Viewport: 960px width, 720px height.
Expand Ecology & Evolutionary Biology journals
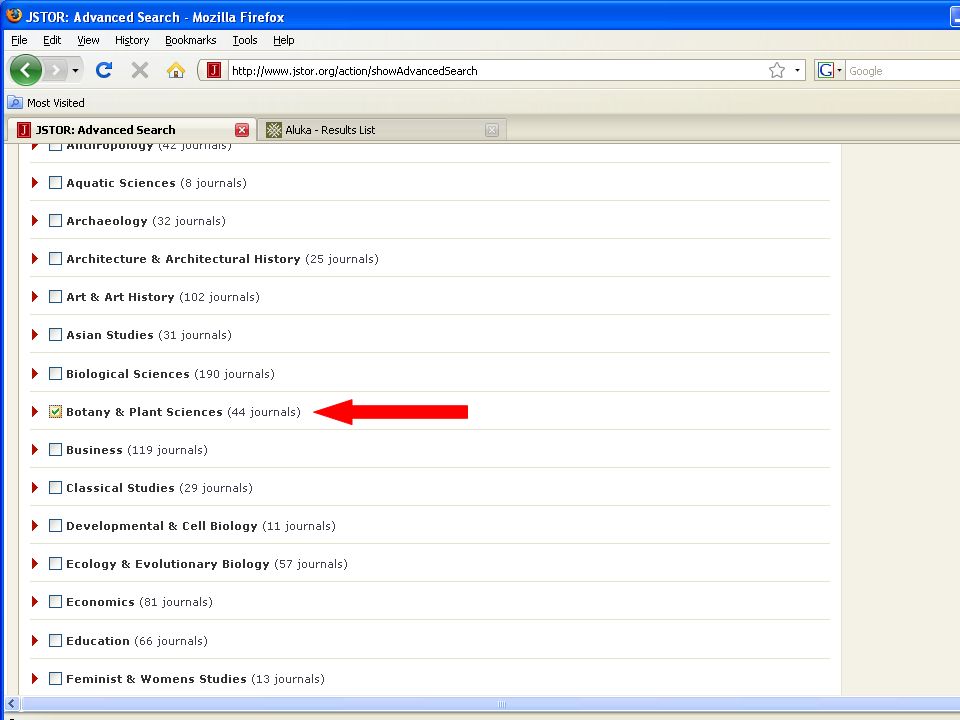point(35,563)
